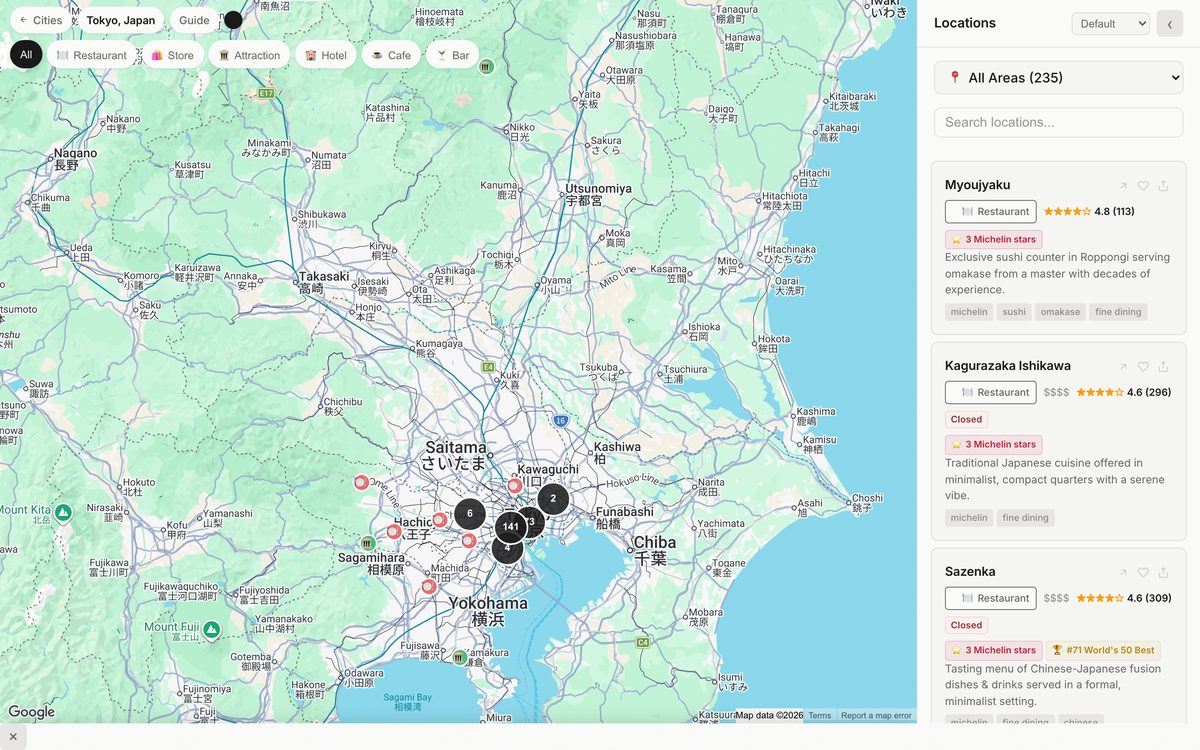This screenshot has width=1200, height=750.
Task: Open the Default sort dropdown
Action: tap(1110, 24)
